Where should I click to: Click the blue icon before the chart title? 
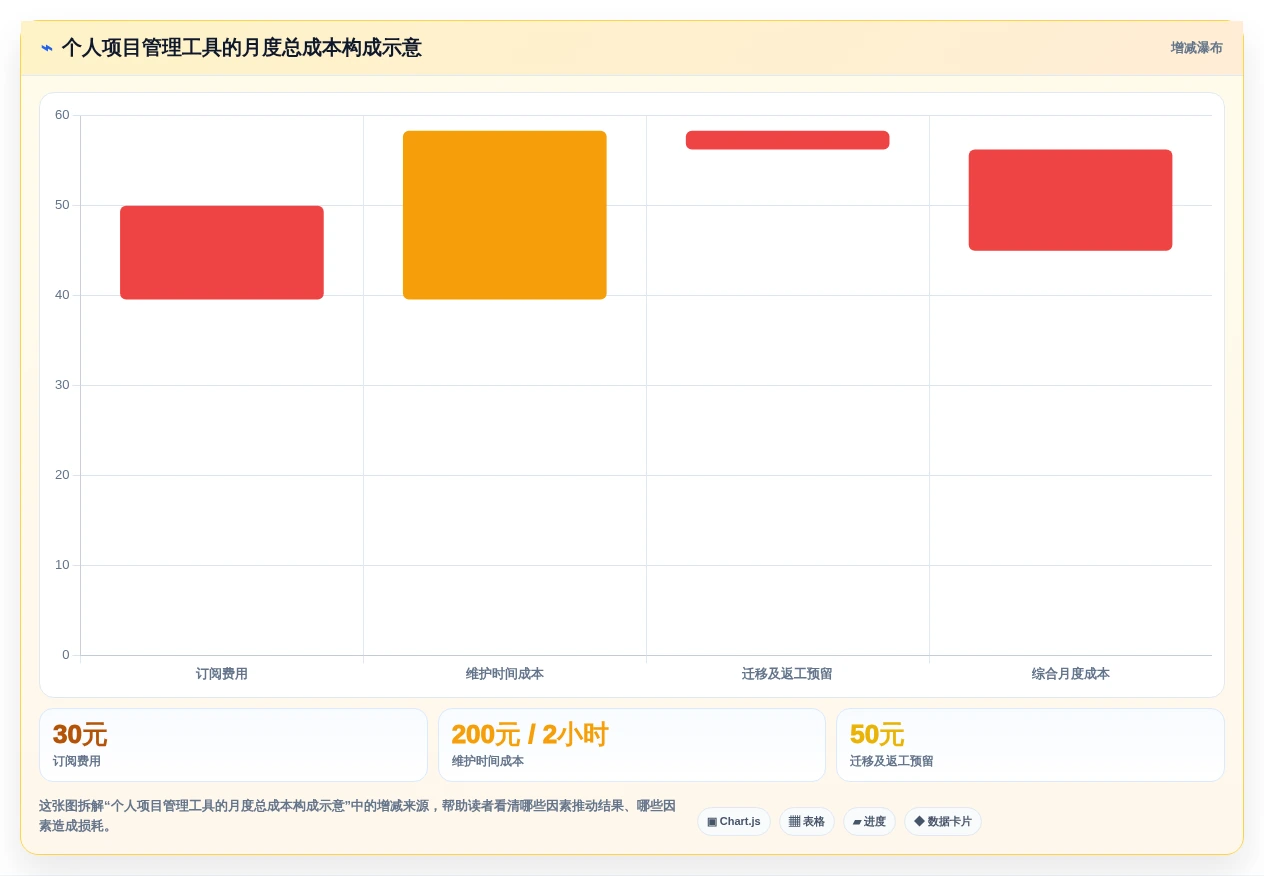(47, 48)
